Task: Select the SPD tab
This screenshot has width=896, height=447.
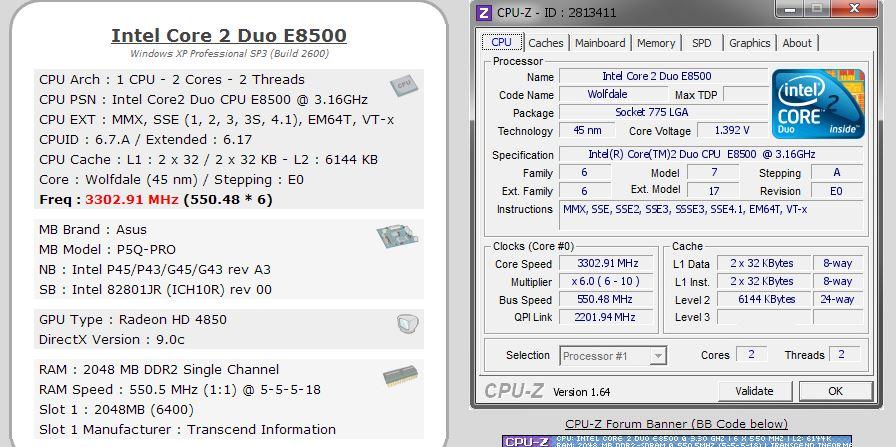Action: [702, 43]
